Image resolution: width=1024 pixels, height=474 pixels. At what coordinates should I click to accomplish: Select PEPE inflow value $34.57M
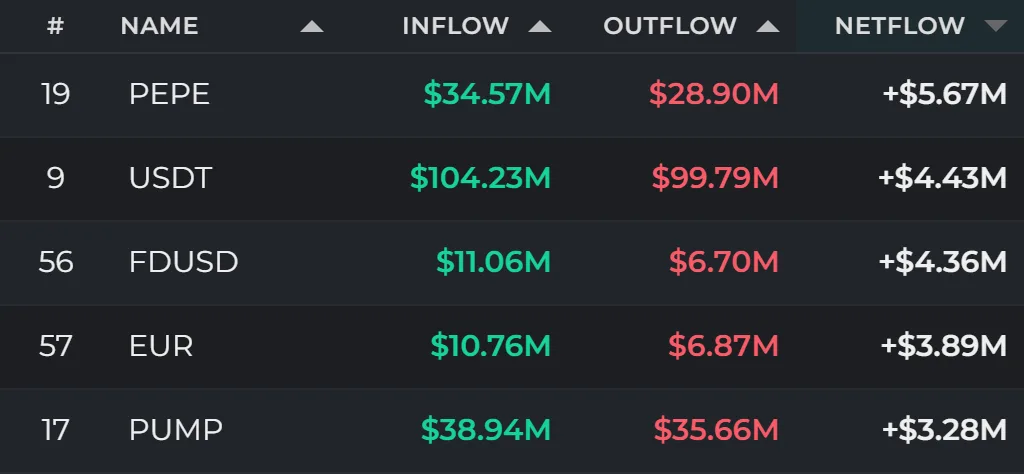click(x=487, y=95)
